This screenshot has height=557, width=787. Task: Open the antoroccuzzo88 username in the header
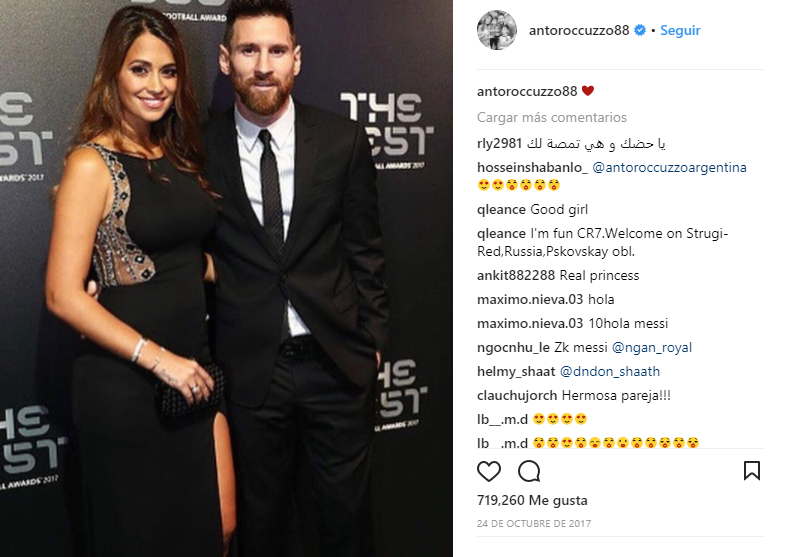(x=579, y=30)
